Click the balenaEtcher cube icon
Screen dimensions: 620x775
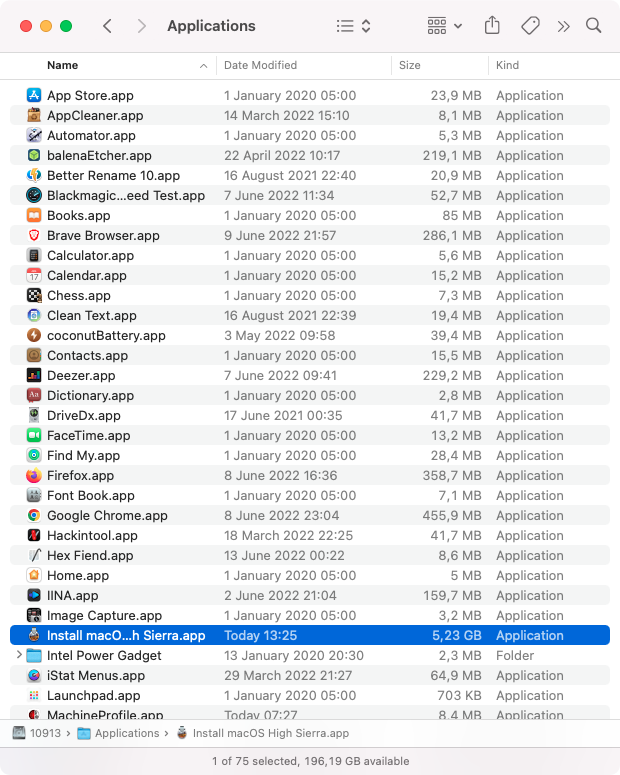(x=34, y=155)
